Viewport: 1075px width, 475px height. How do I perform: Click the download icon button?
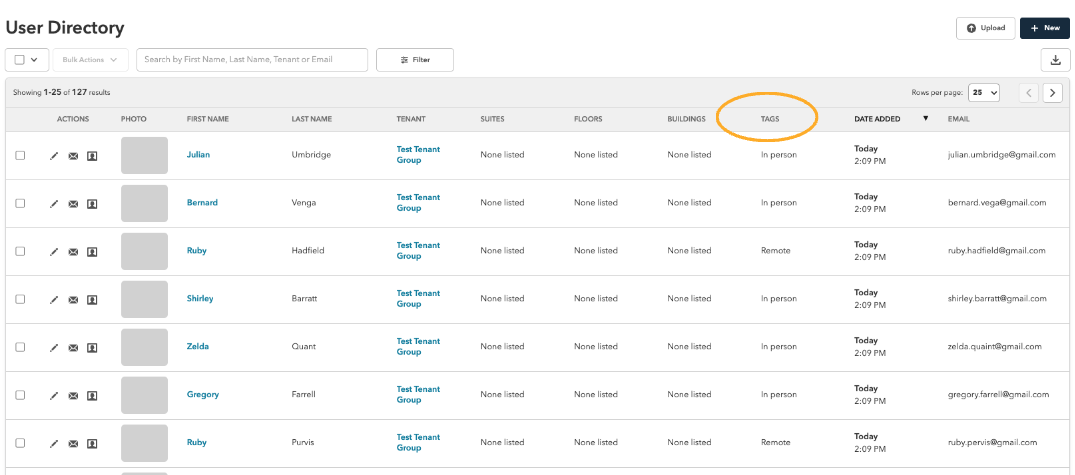pos(1055,60)
